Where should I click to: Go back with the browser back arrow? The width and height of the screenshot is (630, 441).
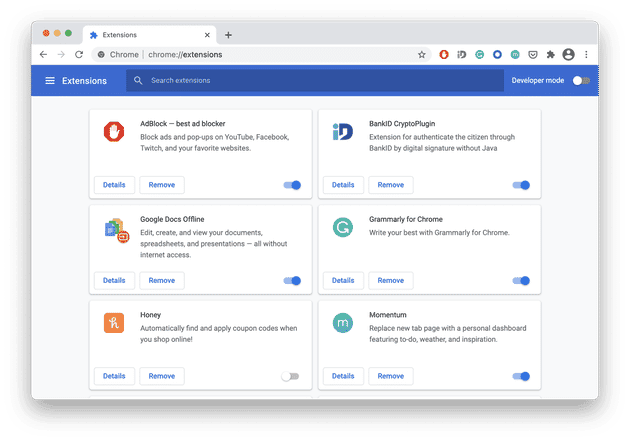click(43, 55)
